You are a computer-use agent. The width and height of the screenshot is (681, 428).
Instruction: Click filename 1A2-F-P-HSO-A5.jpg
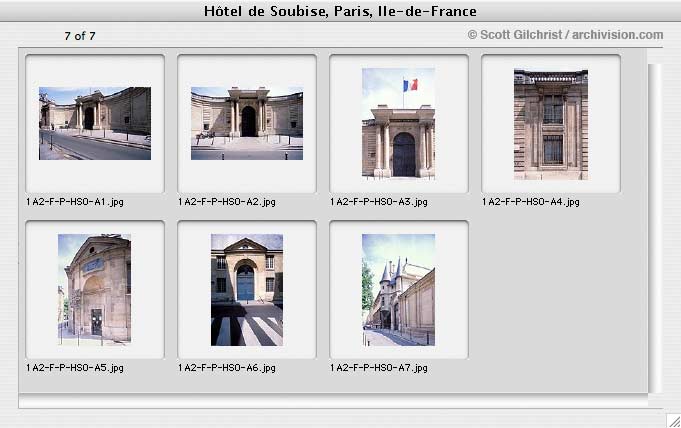click(75, 368)
